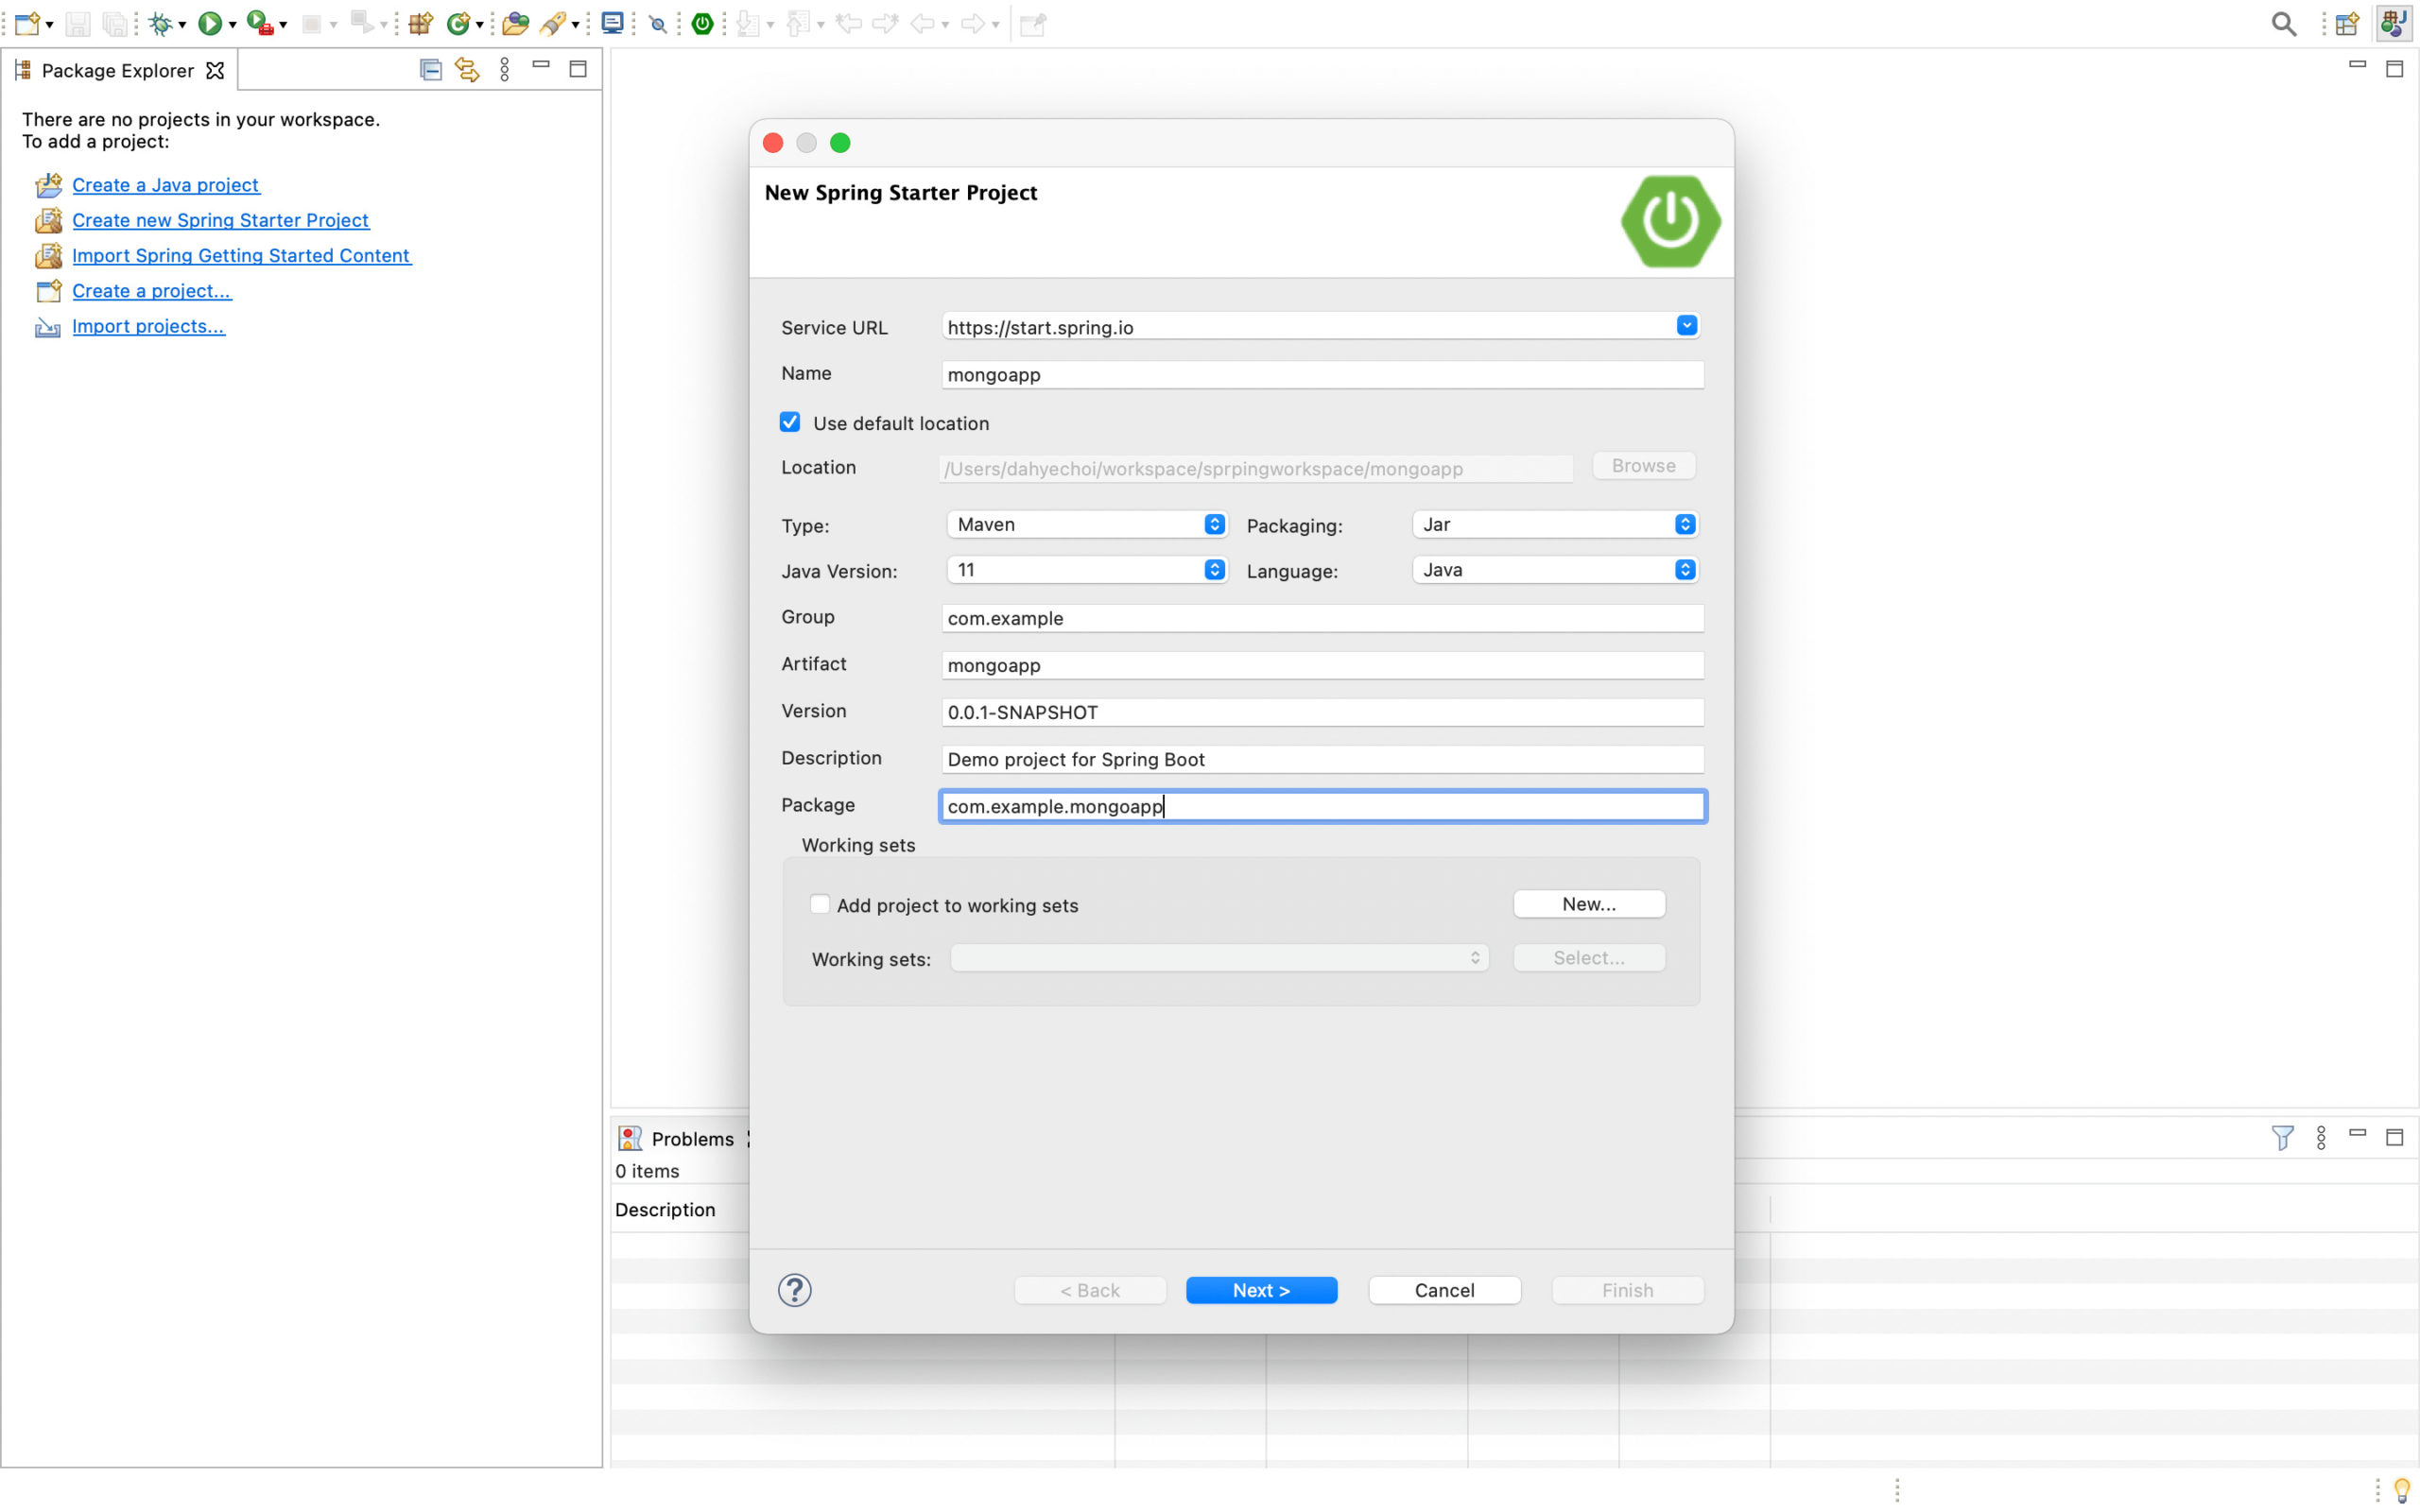The image size is (2420, 1512).
Task: Open the Problems view menu dots
Action: (2321, 1137)
